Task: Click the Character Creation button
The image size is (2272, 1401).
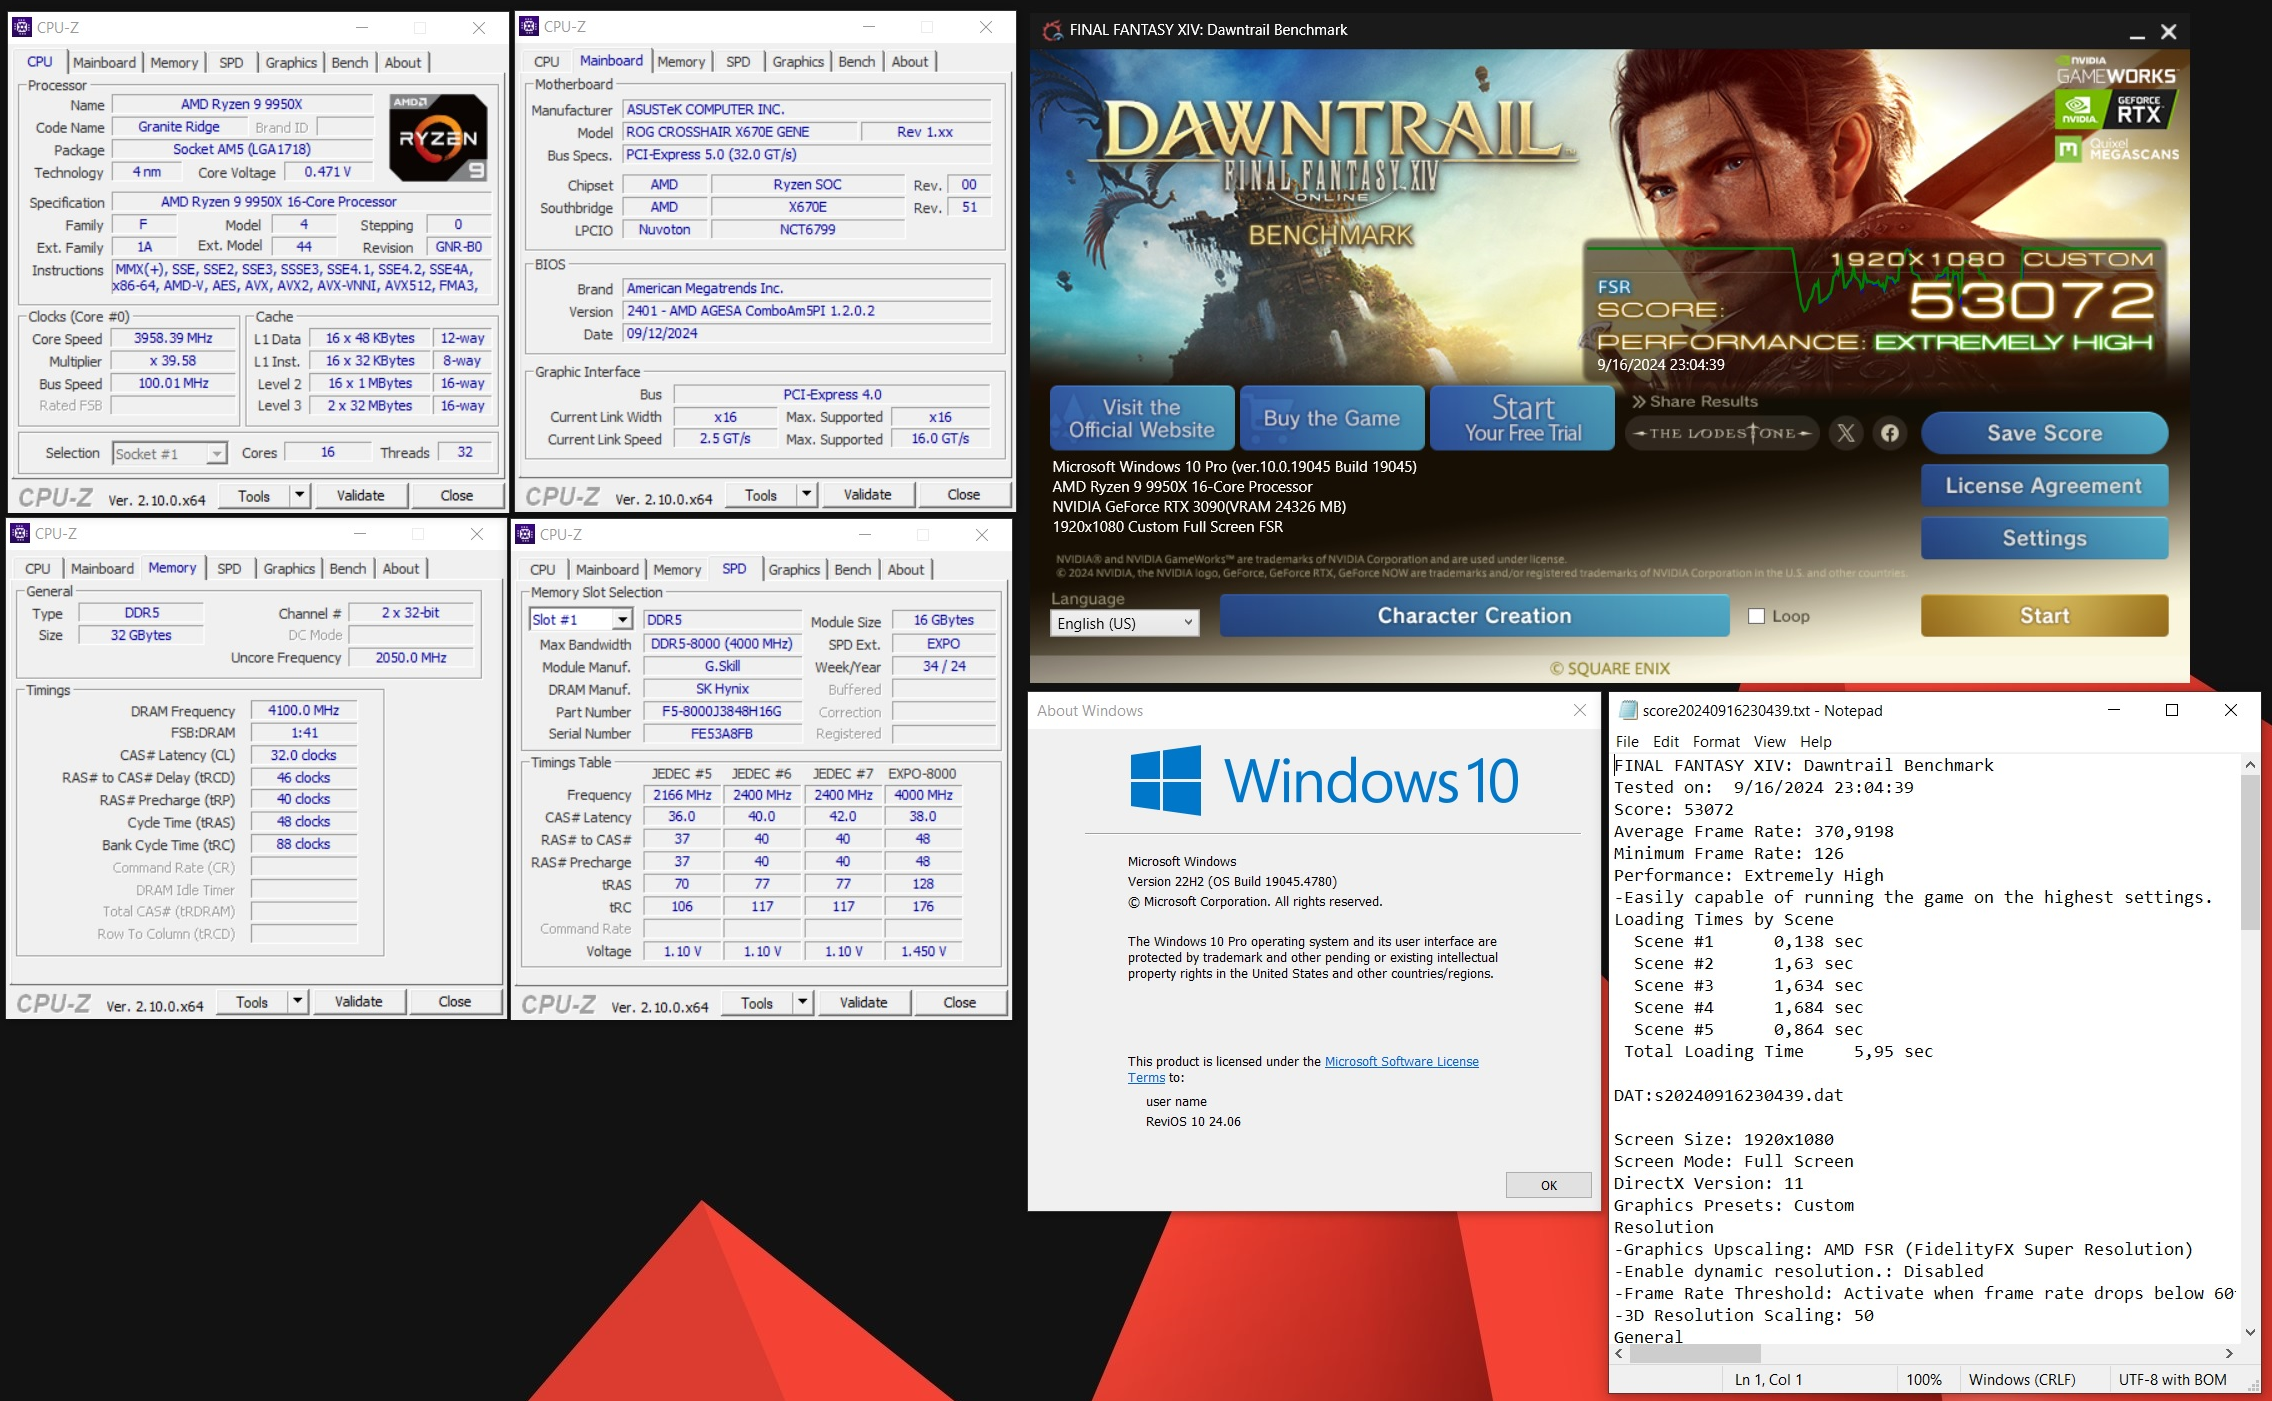Action: (1474, 616)
